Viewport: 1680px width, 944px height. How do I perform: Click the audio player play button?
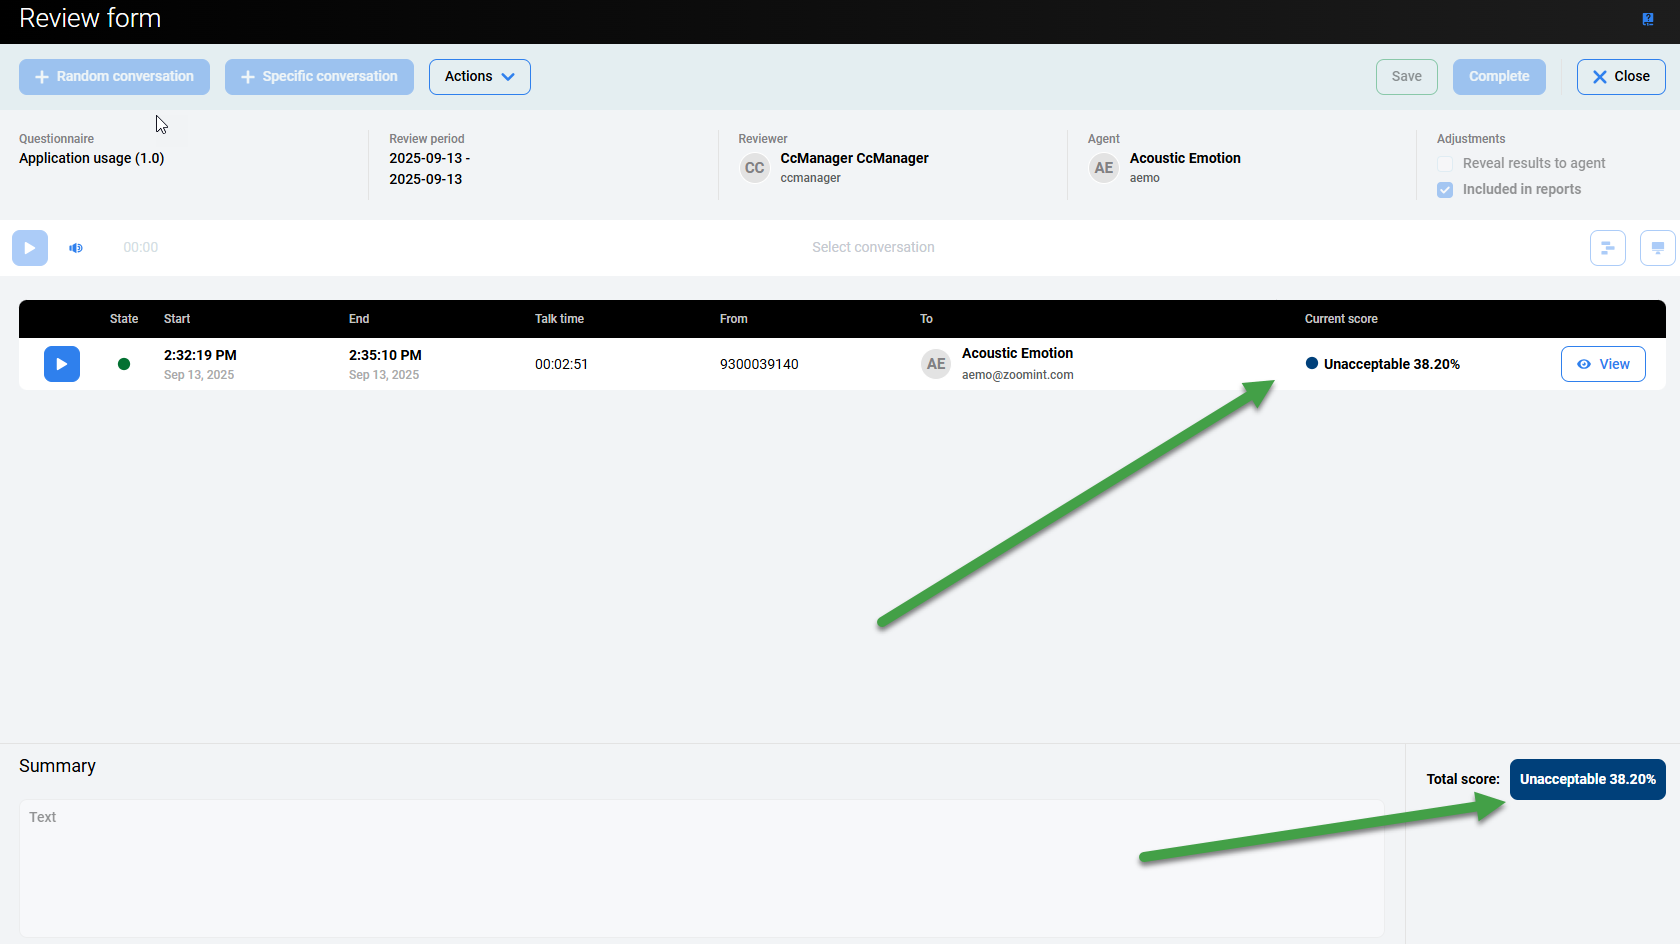(x=30, y=248)
